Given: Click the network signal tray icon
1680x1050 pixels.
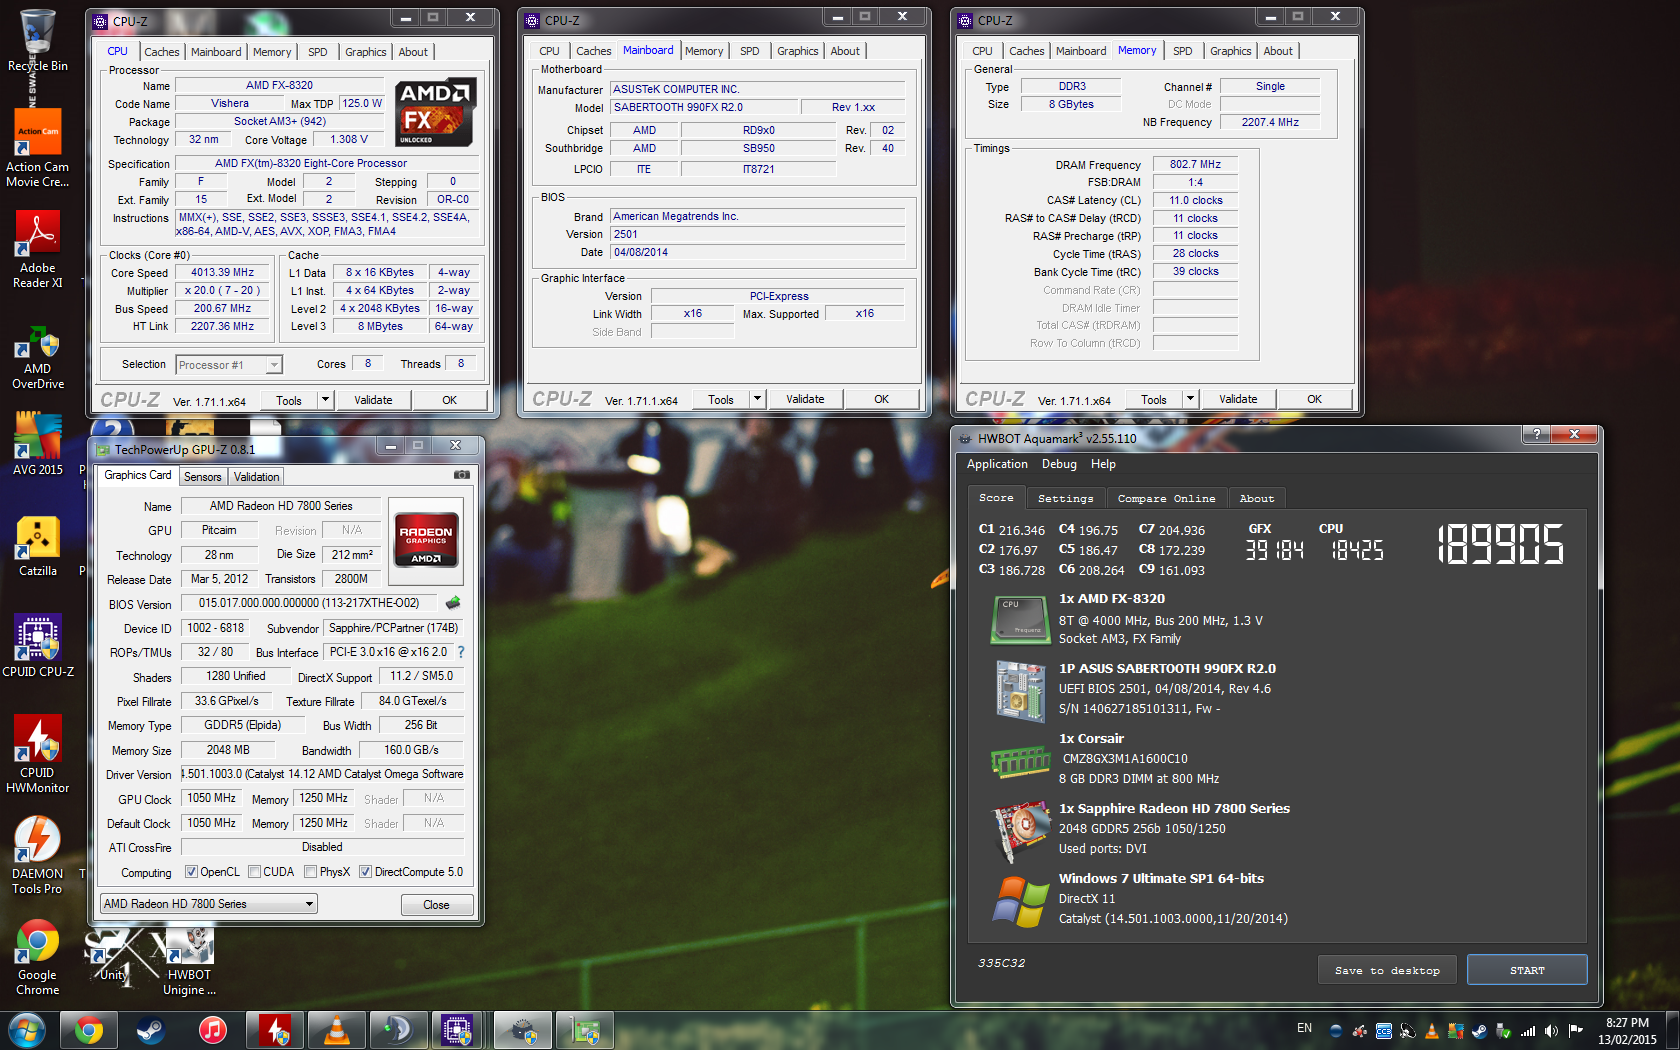Looking at the screenshot, I should coord(1528,1030).
